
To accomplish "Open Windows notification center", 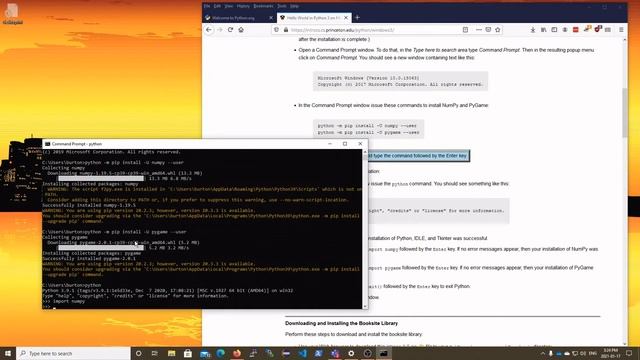I will click(629, 353).
